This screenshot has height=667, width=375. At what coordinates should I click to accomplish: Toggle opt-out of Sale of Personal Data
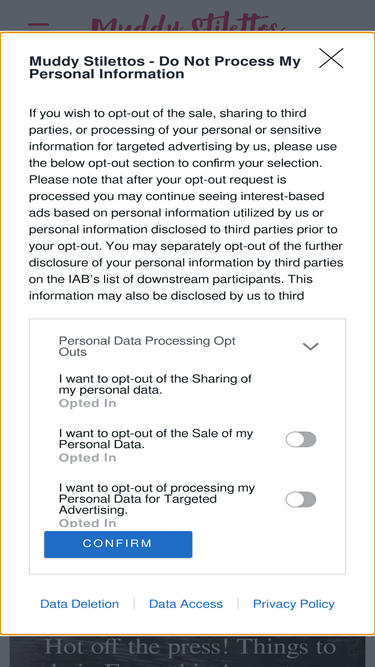[x=301, y=439]
